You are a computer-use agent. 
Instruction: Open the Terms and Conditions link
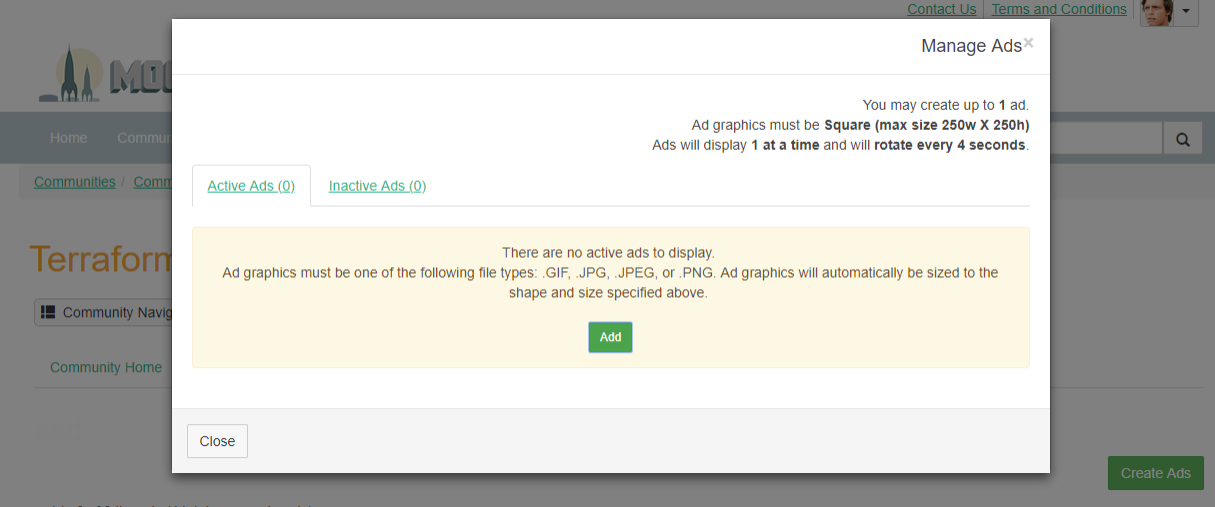pyautogui.click(x=1059, y=9)
